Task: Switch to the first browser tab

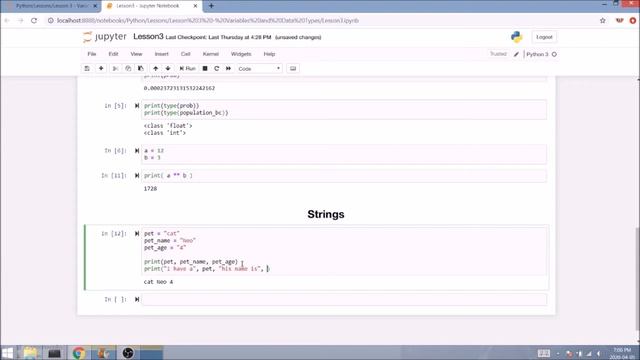Action: click(51, 6)
